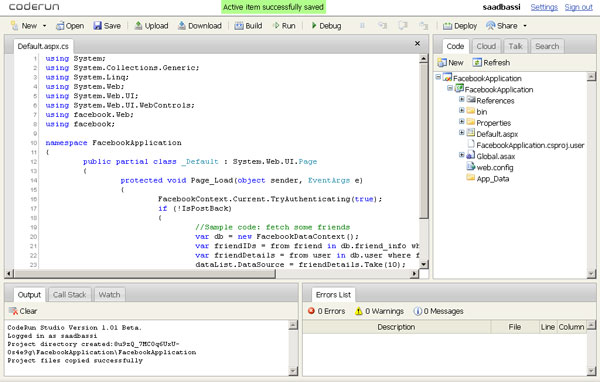This screenshot has height=382, width=600.
Task: Click the Column column header
Action: 571,327
